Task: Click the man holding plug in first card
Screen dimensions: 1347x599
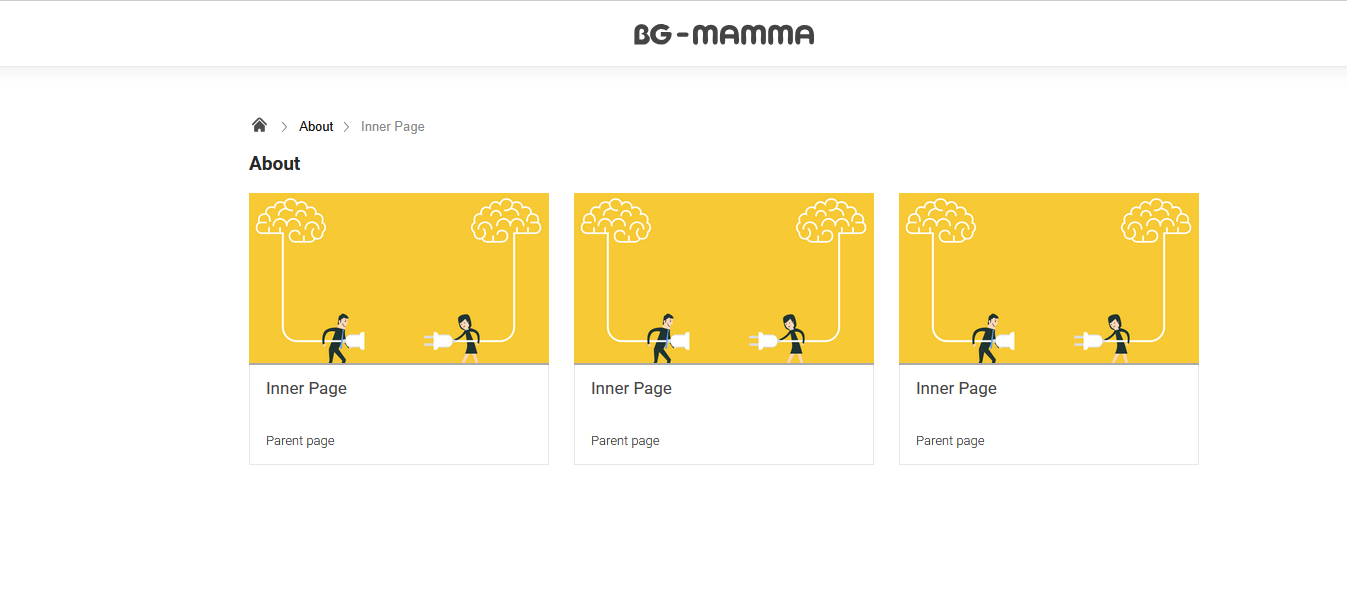Action: coord(338,339)
